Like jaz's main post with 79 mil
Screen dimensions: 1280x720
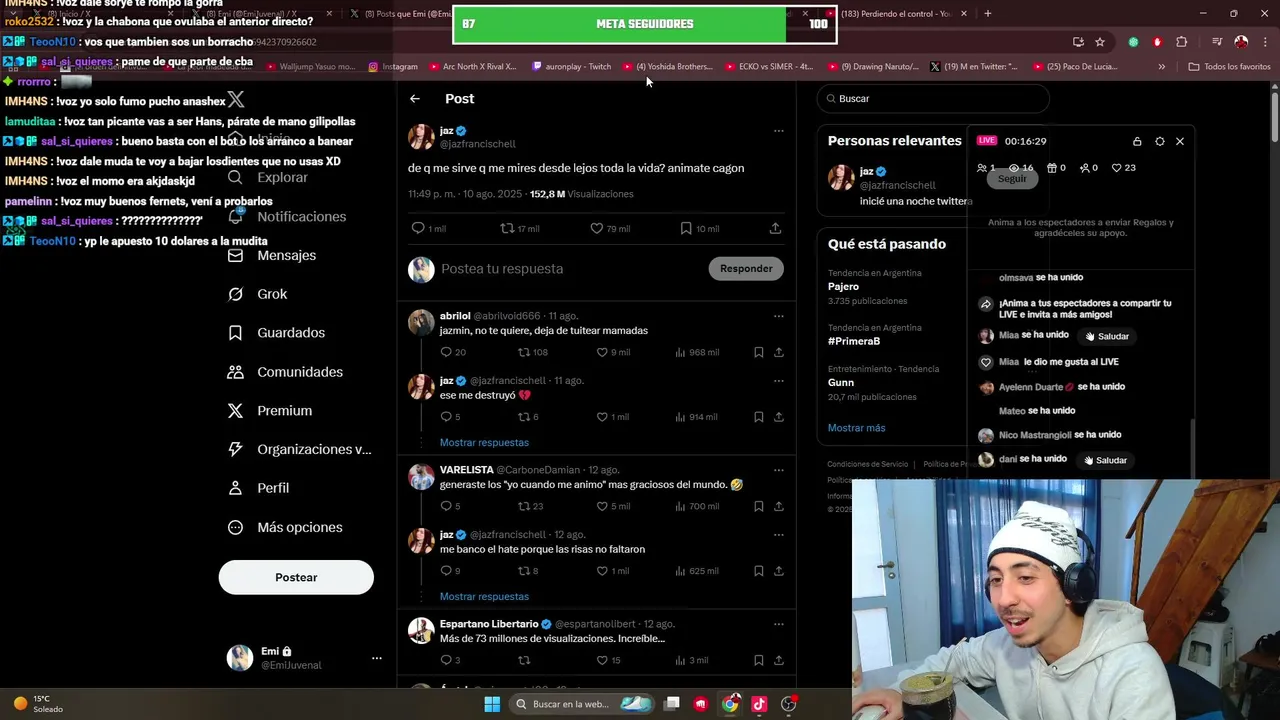pyautogui.click(x=596, y=228)
